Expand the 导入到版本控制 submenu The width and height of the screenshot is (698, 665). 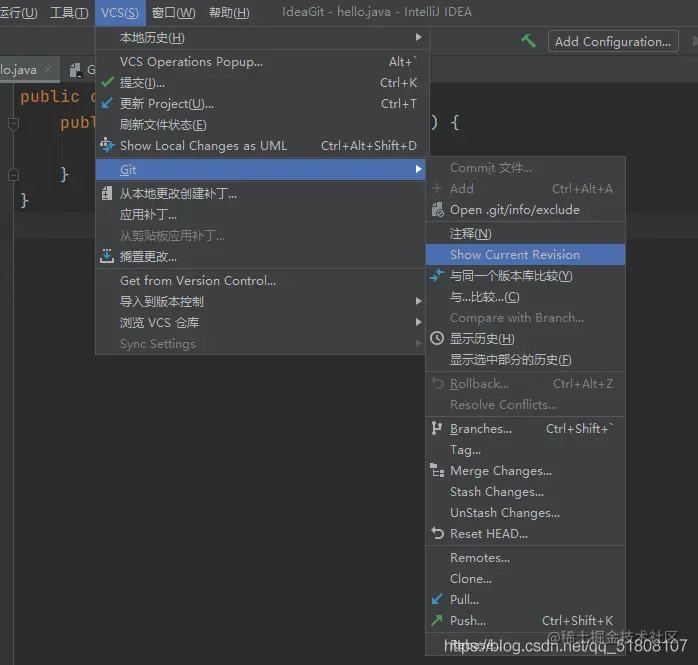click(x=418, y=301)
